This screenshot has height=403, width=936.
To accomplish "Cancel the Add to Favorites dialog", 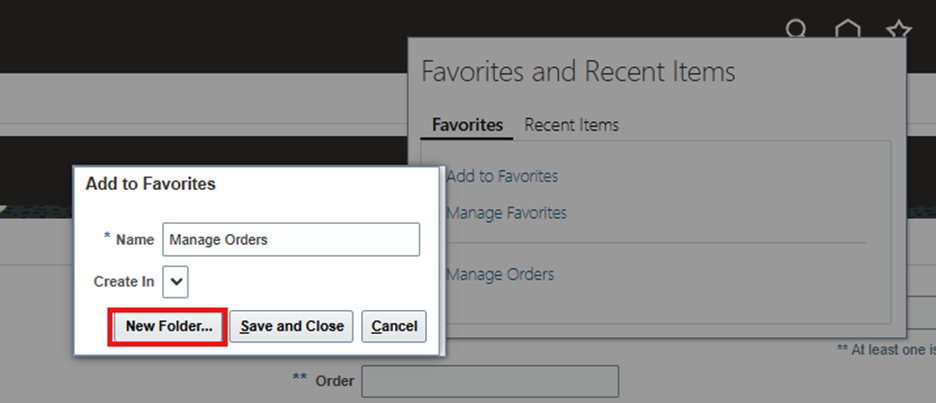I will pos(394,326).
